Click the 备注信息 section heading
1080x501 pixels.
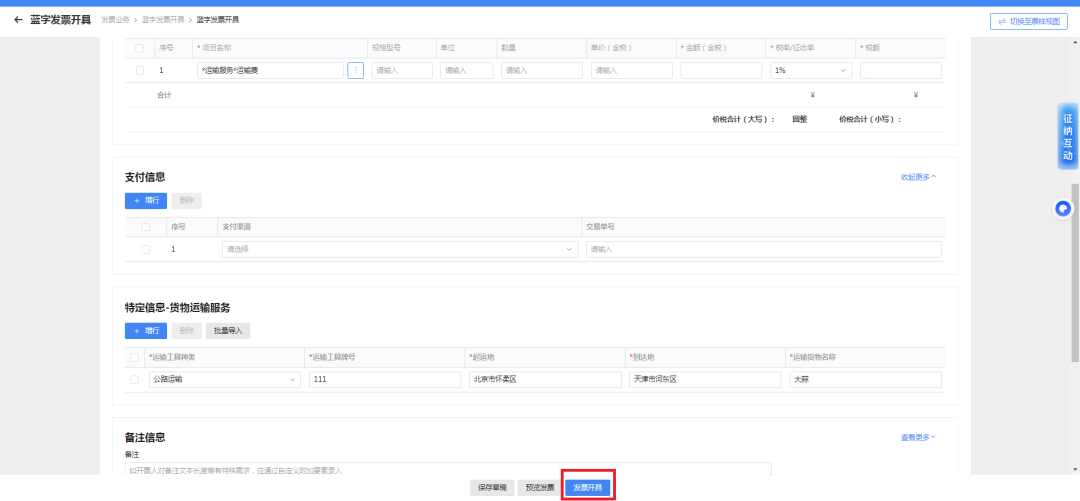[145, 438]
